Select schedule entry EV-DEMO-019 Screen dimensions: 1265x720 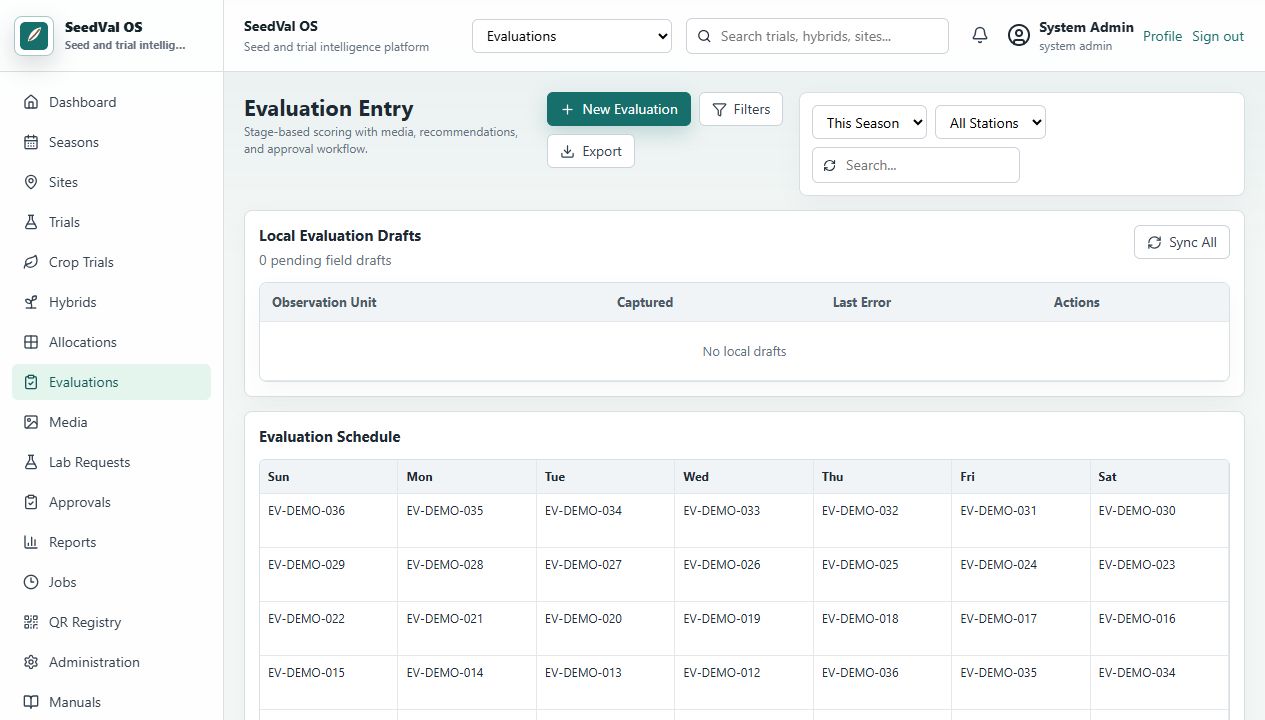coord(722,618)
